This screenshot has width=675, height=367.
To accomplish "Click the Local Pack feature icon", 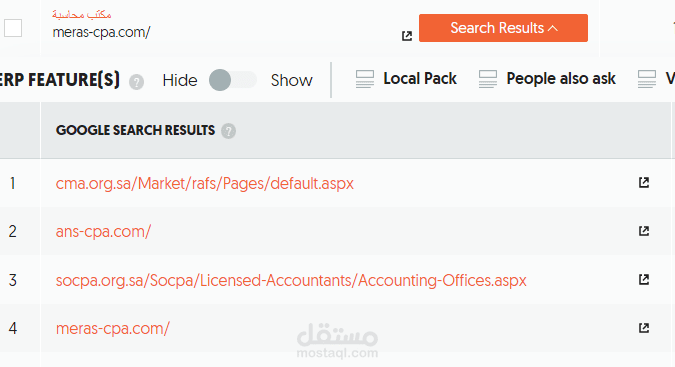I will 365,79.
